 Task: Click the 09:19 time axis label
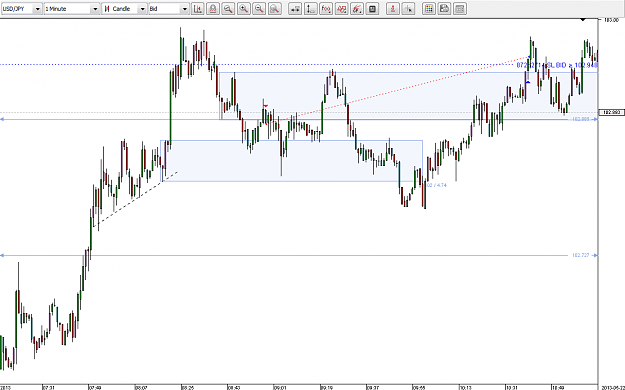tap(327, 387)
